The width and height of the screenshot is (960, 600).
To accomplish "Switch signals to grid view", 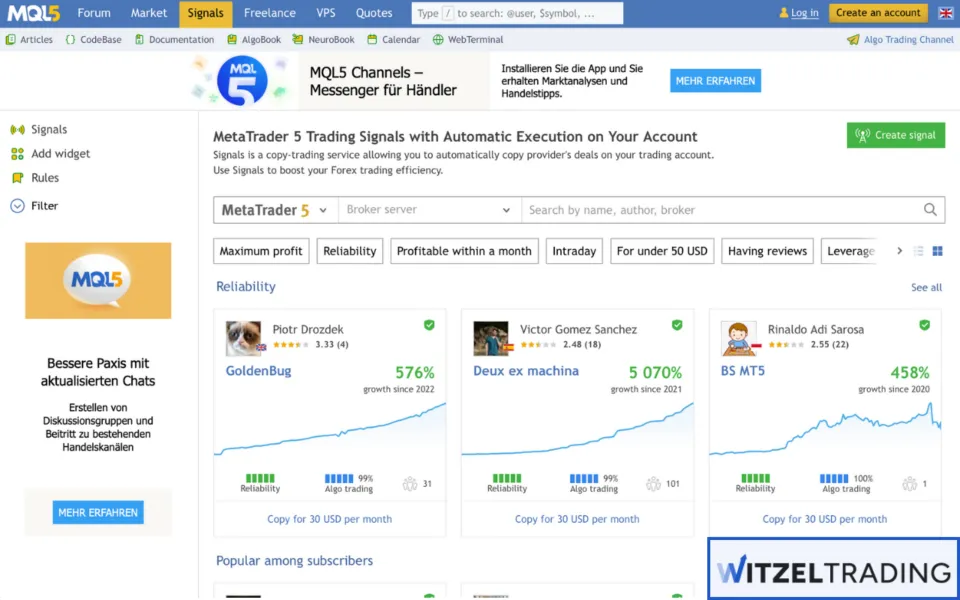I will (x=938, y=251).
